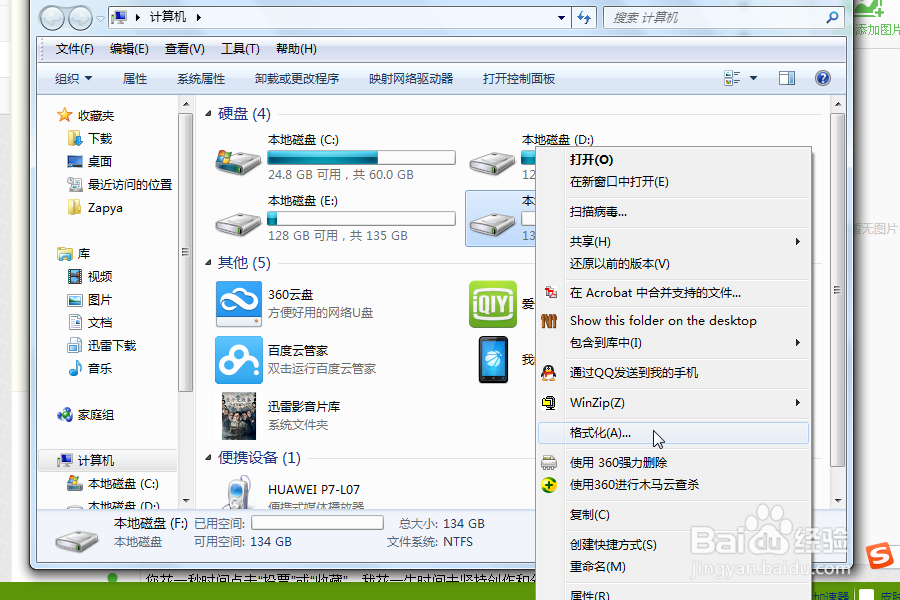Open 迅雷影音片库 thumbnail
900x600 pixels.
239,416
